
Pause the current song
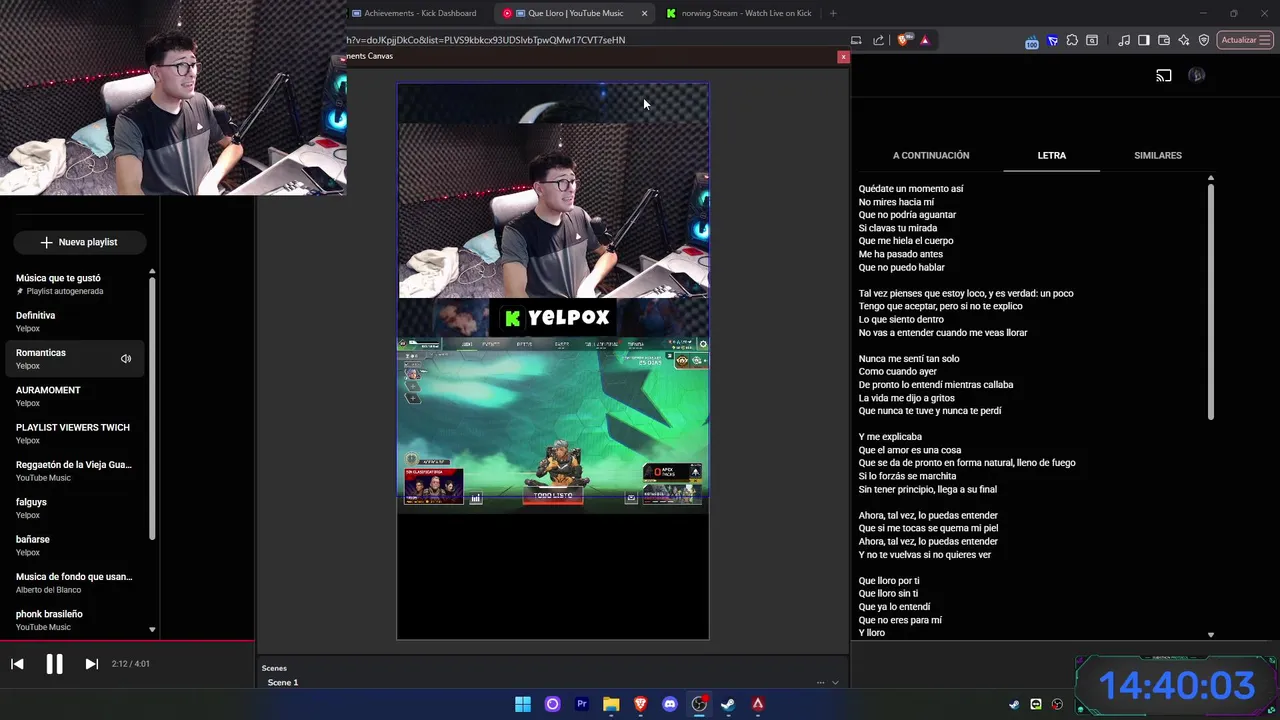coord(54,664)
